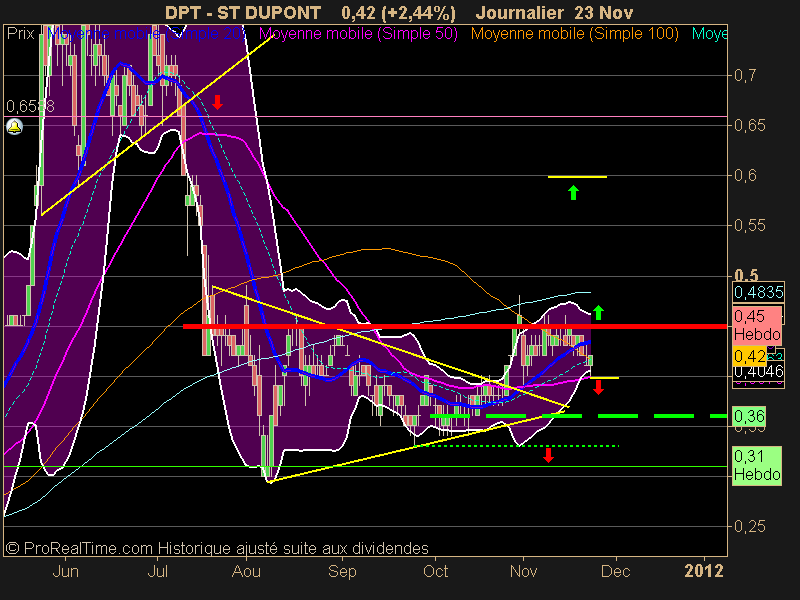The height and width of the screenshot is (600, 800).
Task: Click the Nov date axis label
Action: pos(523,571)
